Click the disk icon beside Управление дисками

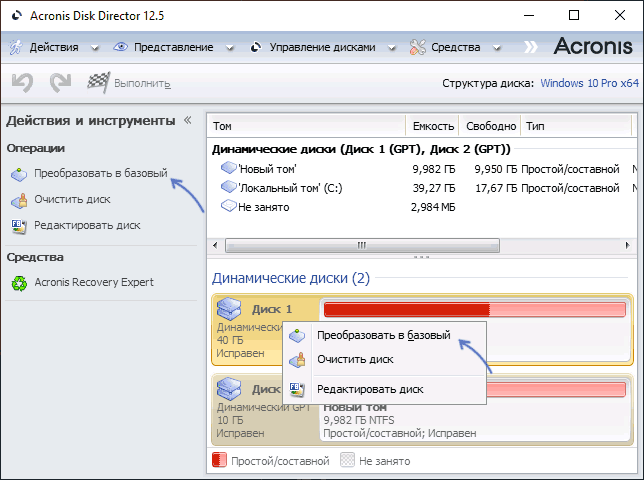255,47
